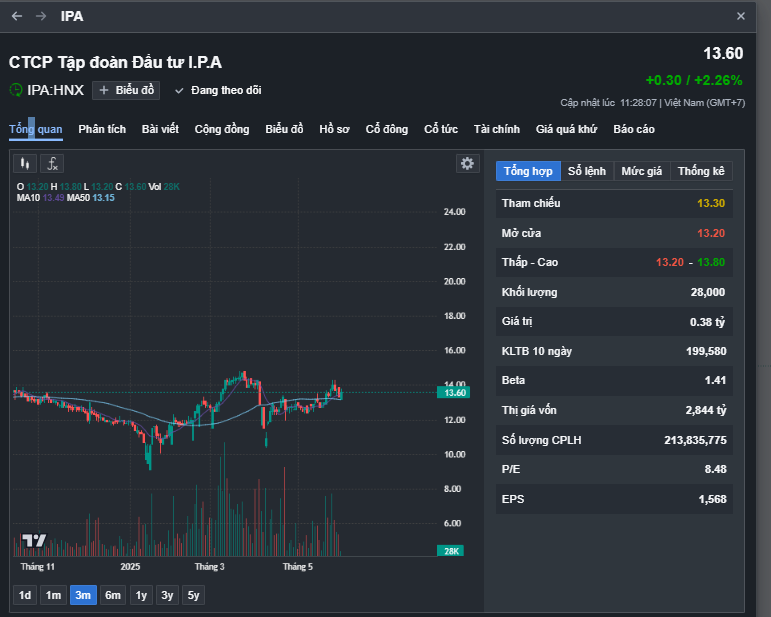Image resolution: width=771 pixels, height=617 pixels.
Task: Go forward with the right arrow
Action: click(41, 16)
